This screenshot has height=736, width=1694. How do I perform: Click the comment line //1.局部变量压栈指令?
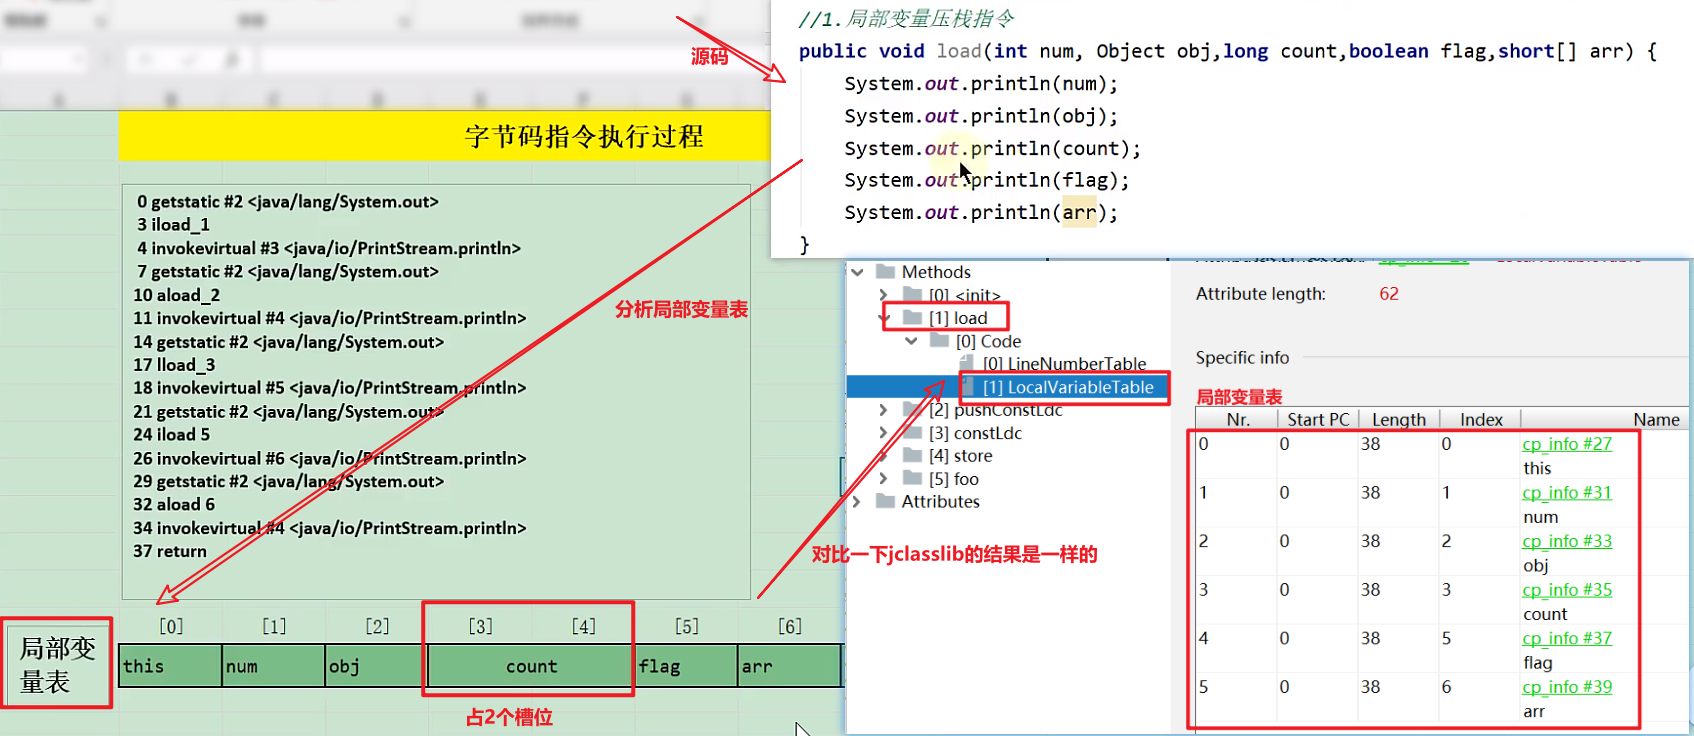(x=906, y=19)
